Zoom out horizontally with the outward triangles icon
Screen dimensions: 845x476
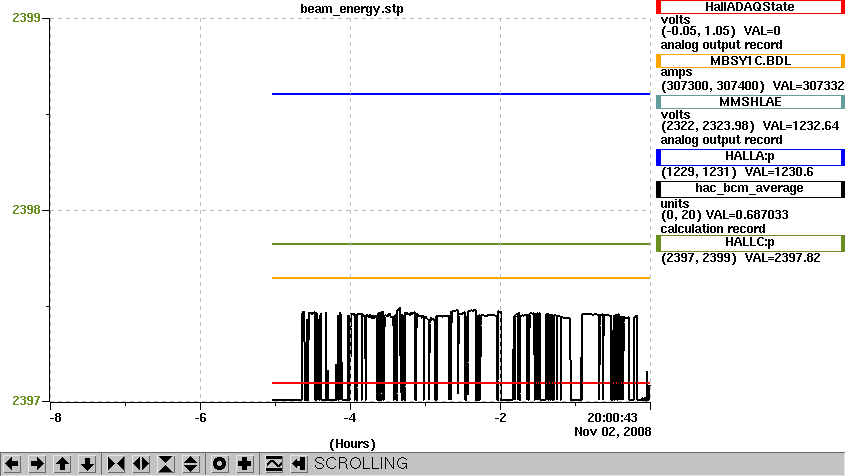point(141,464)
